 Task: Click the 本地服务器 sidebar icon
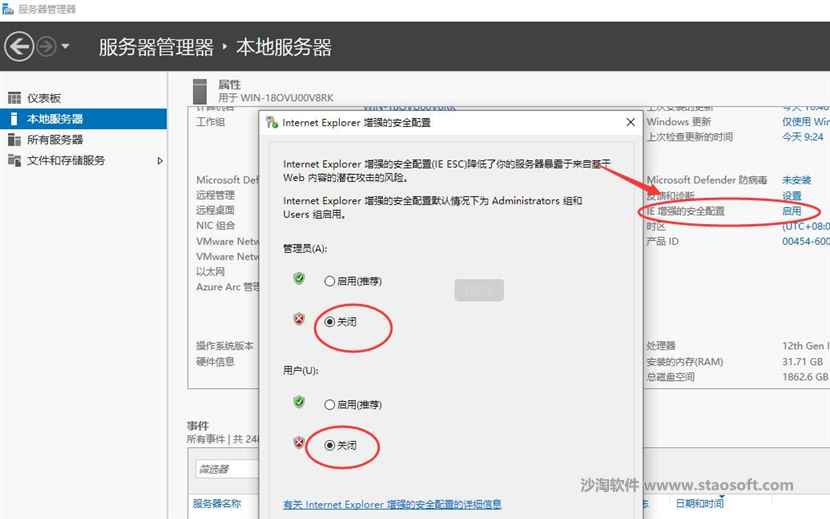[x=14, y=119]
